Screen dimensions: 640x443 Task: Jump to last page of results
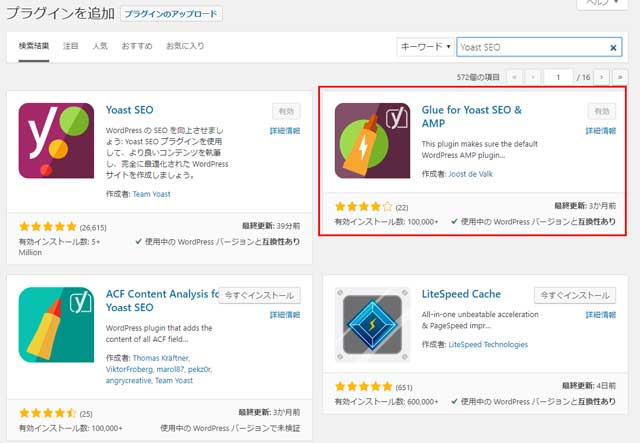coord(620,77)
